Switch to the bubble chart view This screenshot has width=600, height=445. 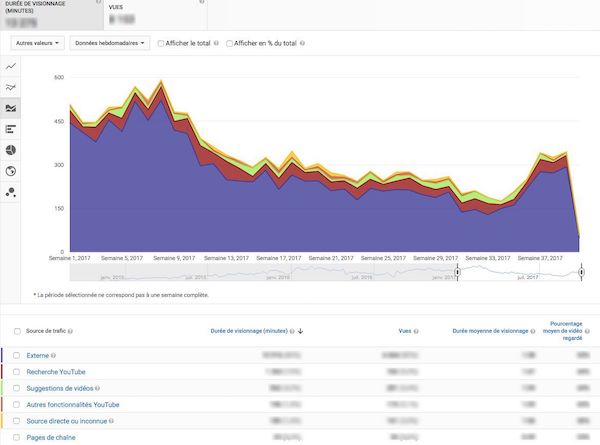(x=11, y=192)
